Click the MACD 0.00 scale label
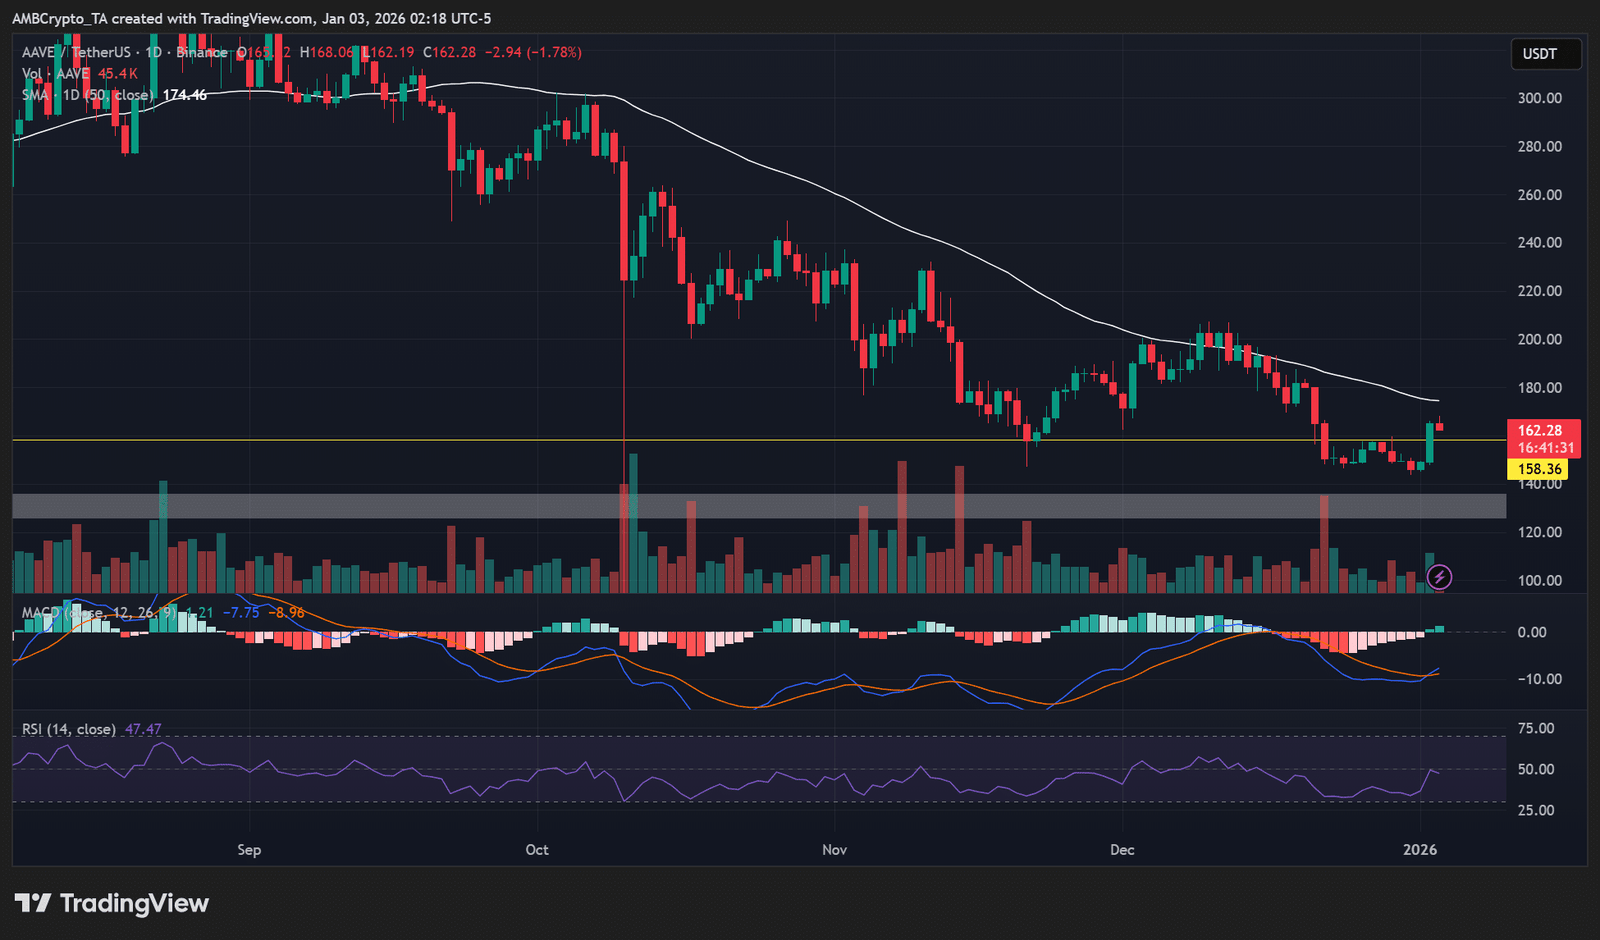The width and height of the screenshot is (1600, 940). pyautogui.click(x=1532, y=632)
